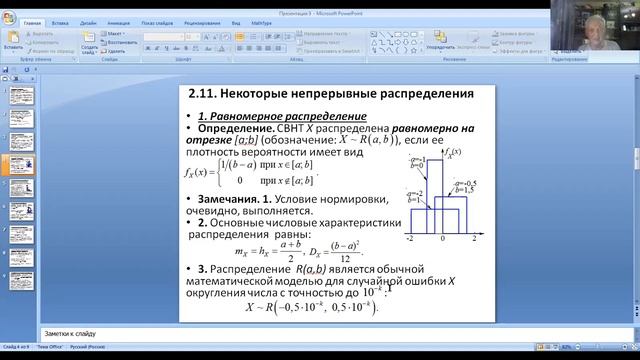Clear formatting with the eraser icon
This screenshot has width=640, height=360.
click(x=226, y=37)
